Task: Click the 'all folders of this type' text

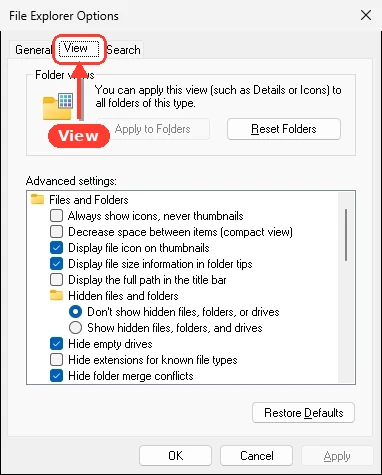Action: tap(145, 103)
